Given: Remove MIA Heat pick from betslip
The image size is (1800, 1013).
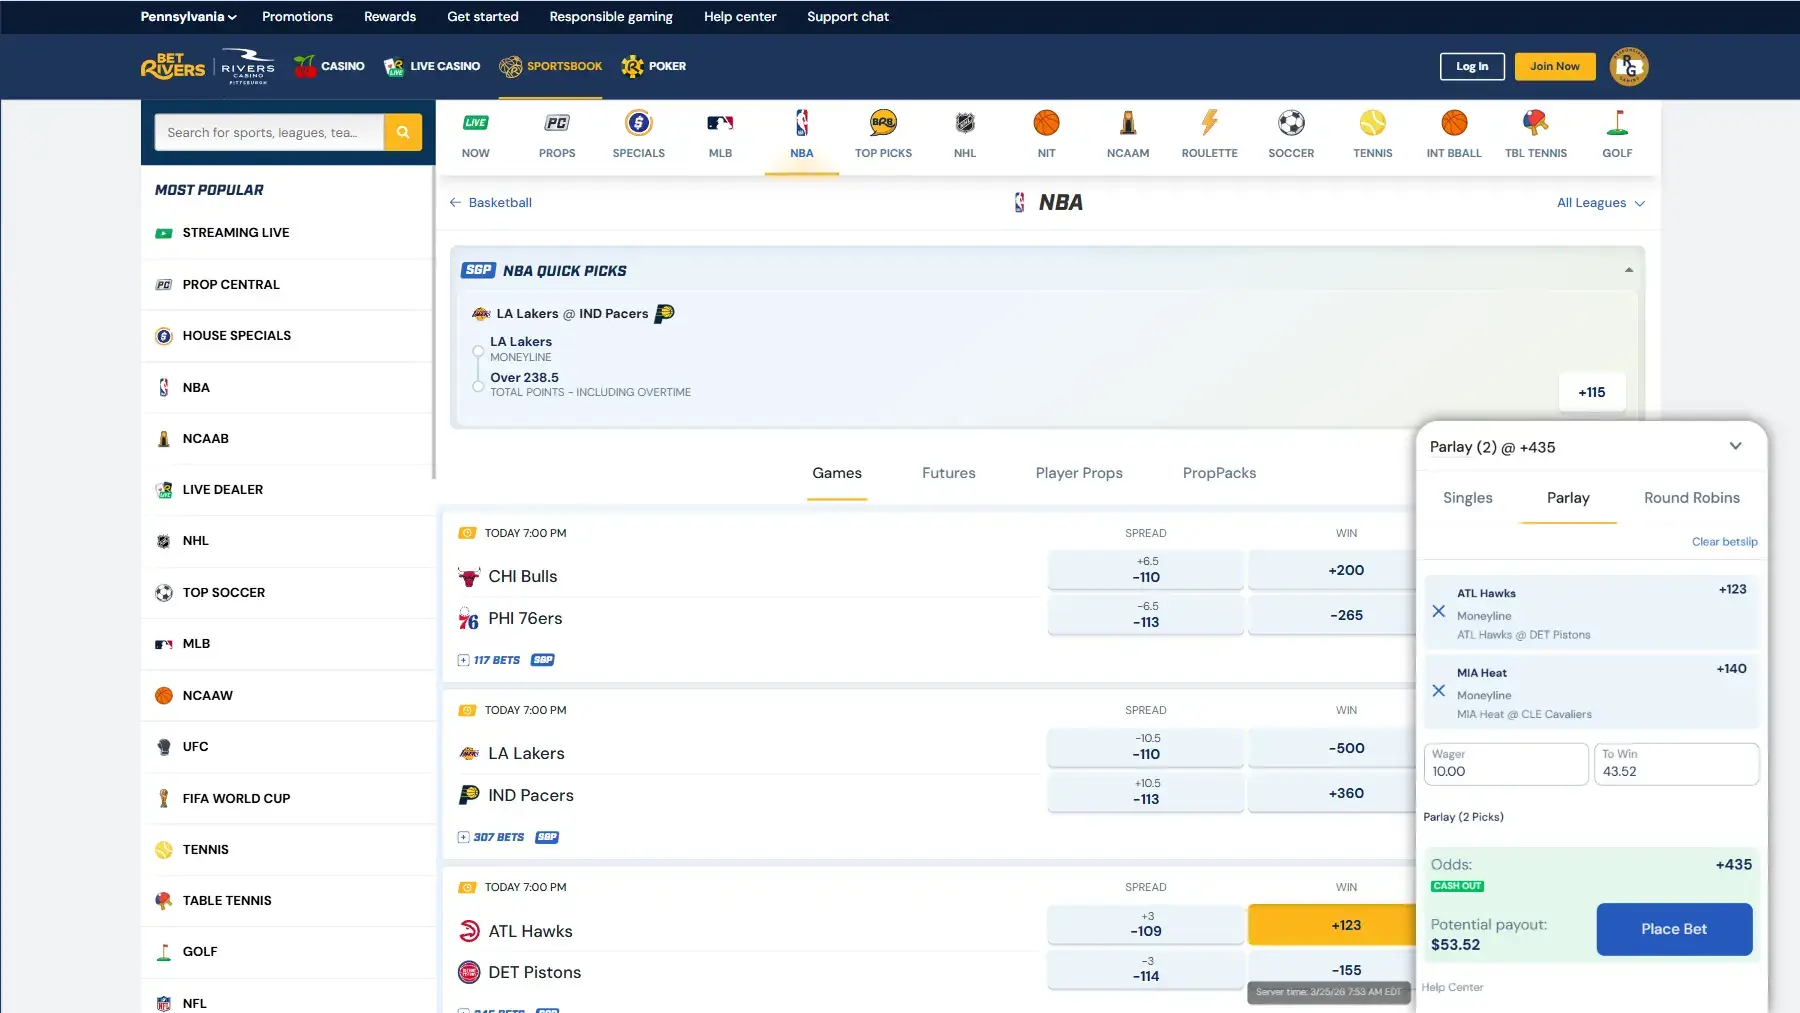Looking at the screenshot, I should tap(1438, 691).
